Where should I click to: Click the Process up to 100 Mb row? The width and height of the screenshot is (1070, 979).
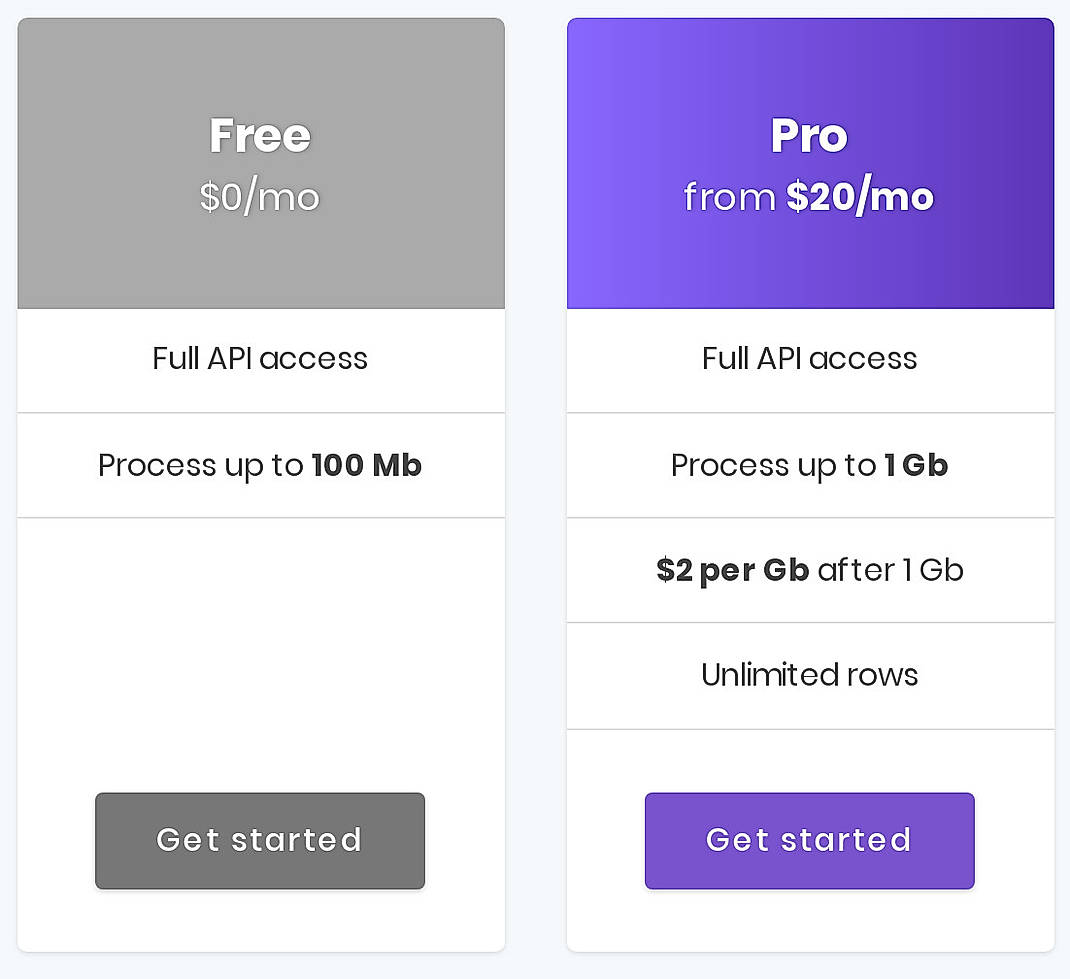click(259, 465)
